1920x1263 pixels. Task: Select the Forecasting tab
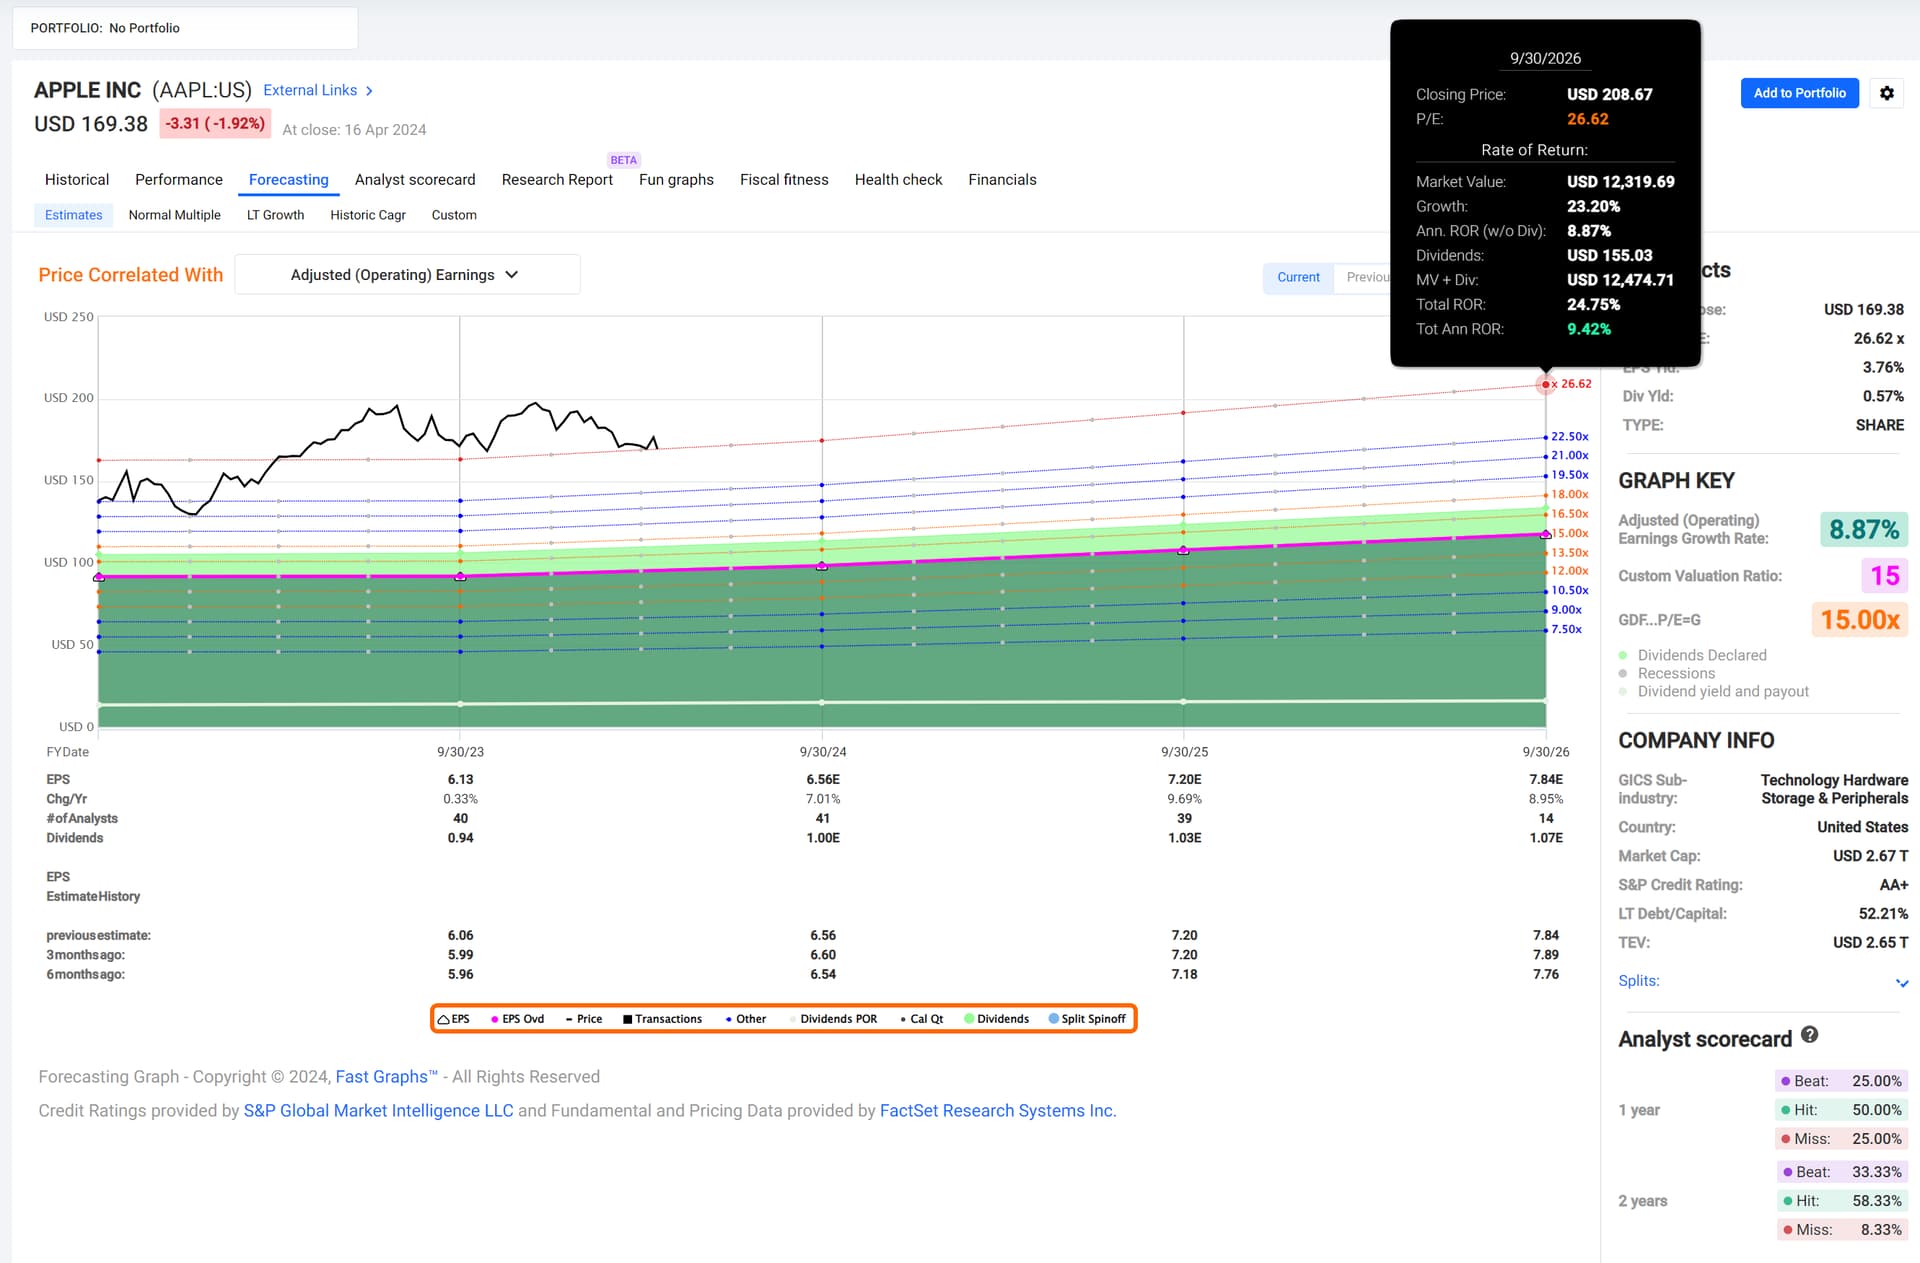(288, 180)
